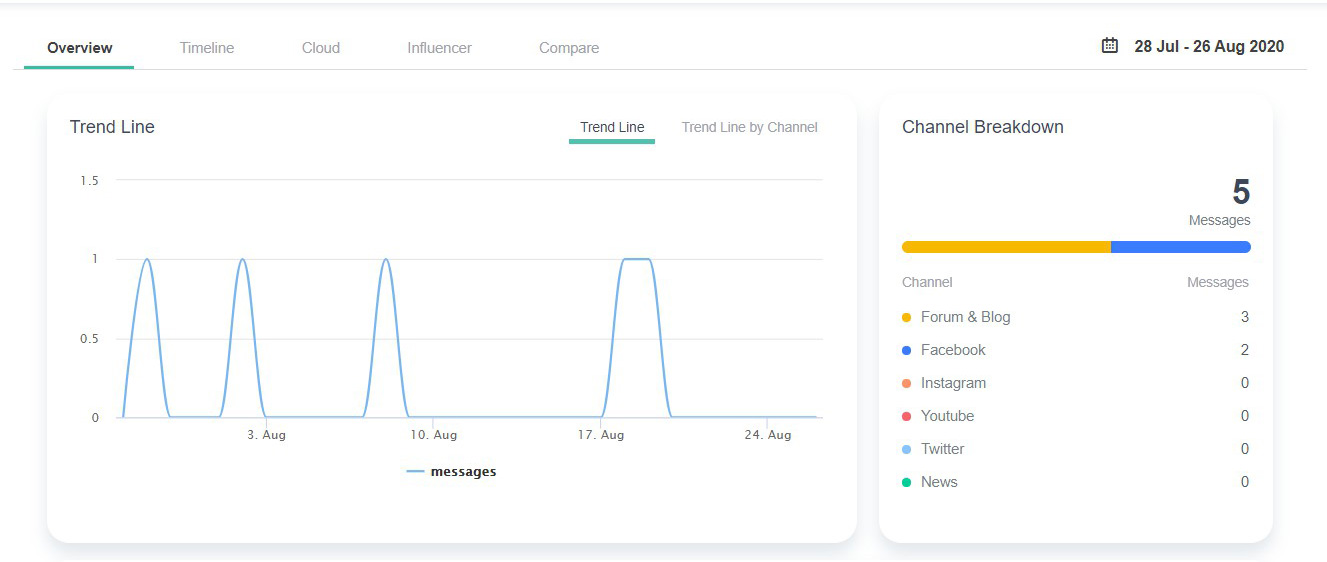Screen dimensions: 1327x562
Task: Switch to the Timeline tab
Action: tap(207, 48)
